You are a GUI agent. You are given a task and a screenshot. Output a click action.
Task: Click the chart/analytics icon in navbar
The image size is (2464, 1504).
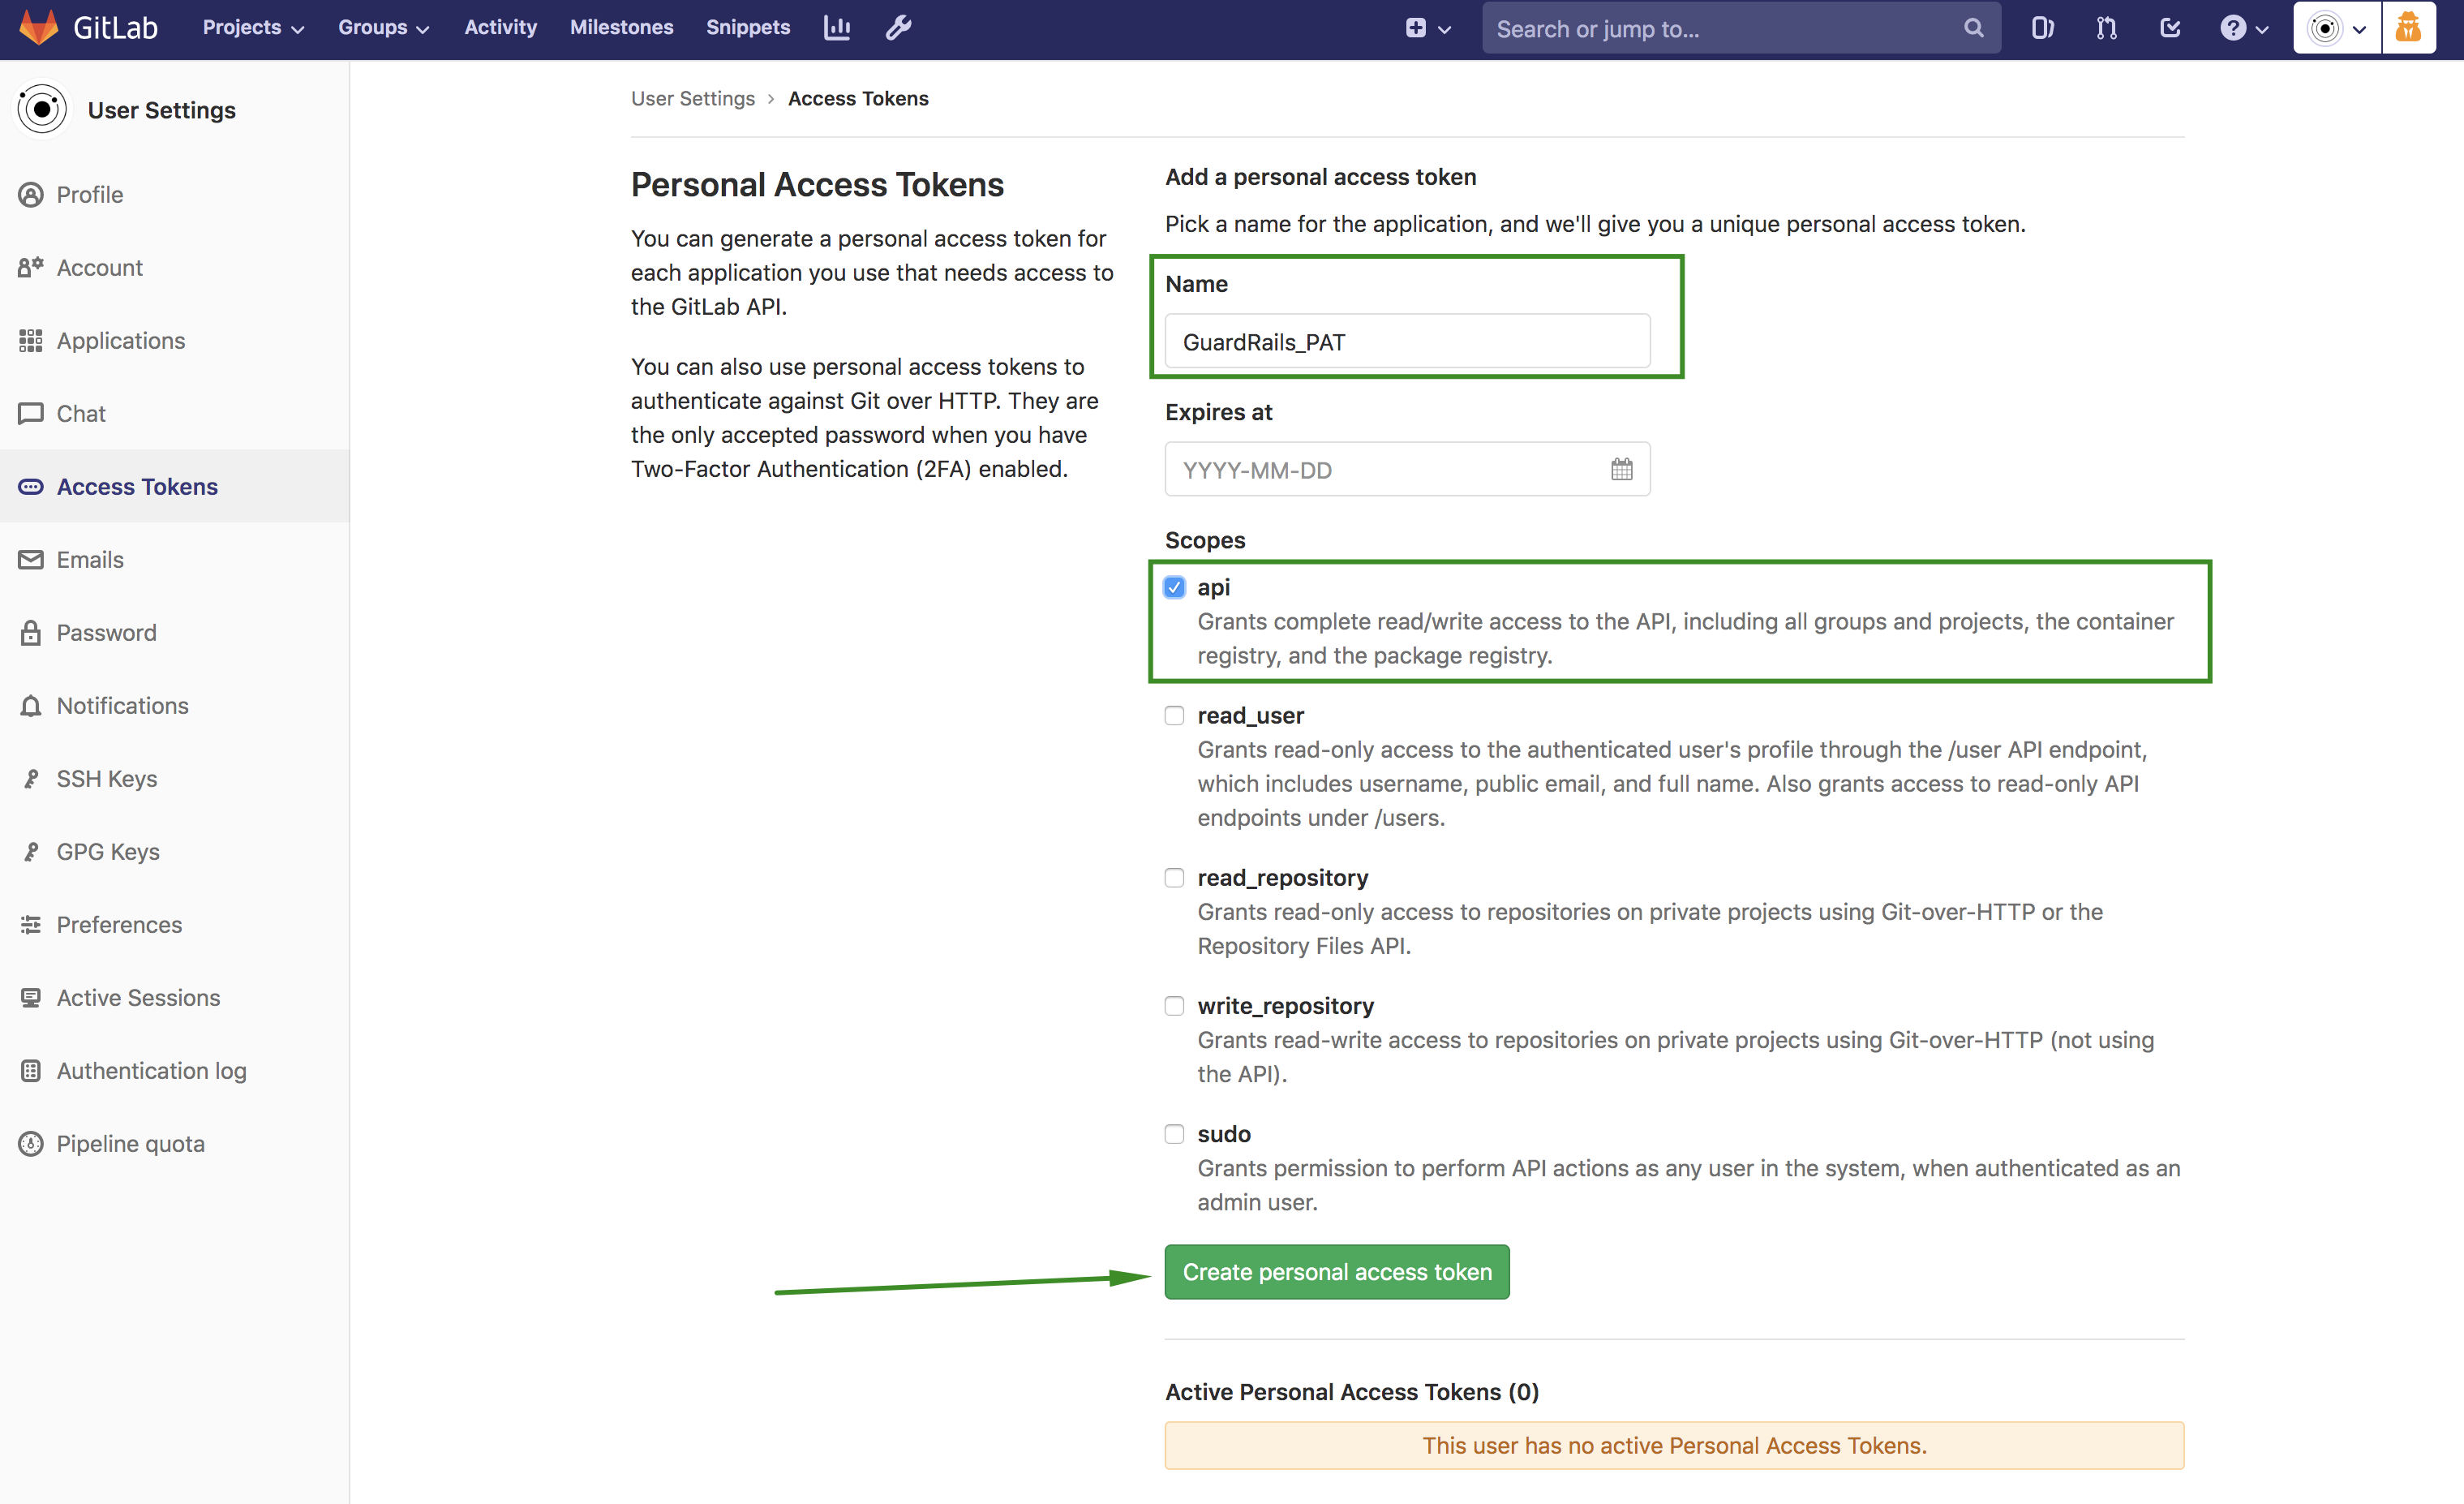click(x=836, y=28)
